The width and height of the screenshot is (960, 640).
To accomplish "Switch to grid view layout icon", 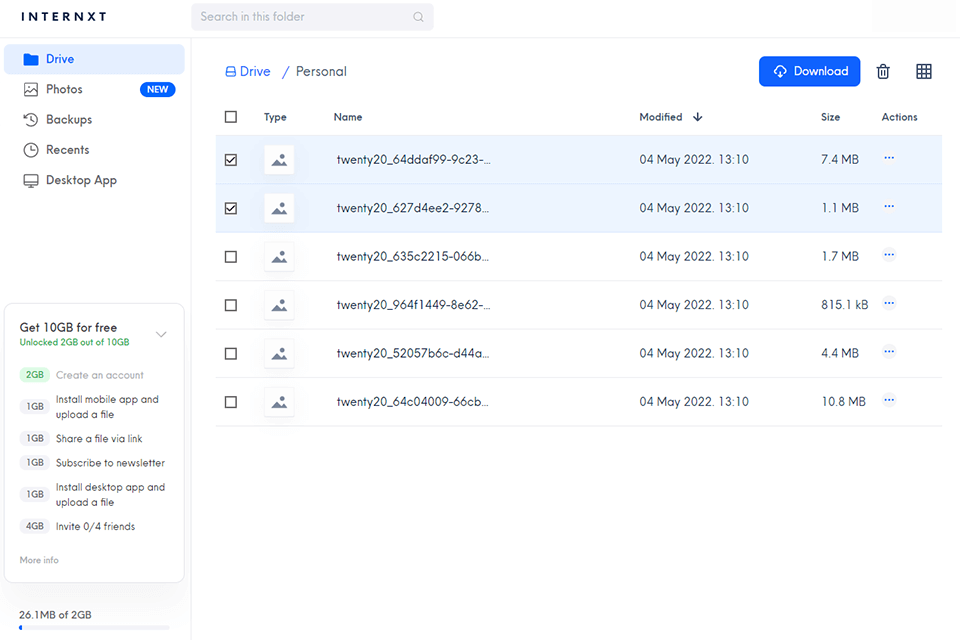I will coord(924,71).
